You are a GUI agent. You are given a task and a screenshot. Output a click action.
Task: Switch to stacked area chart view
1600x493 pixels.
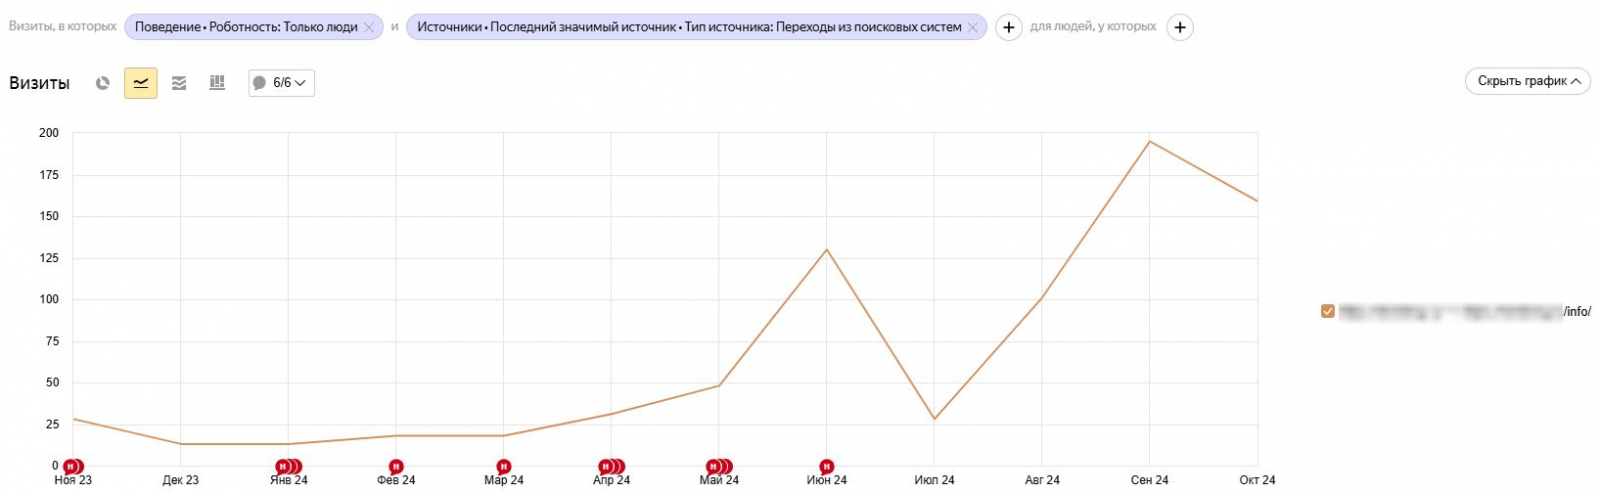(179, 83)
